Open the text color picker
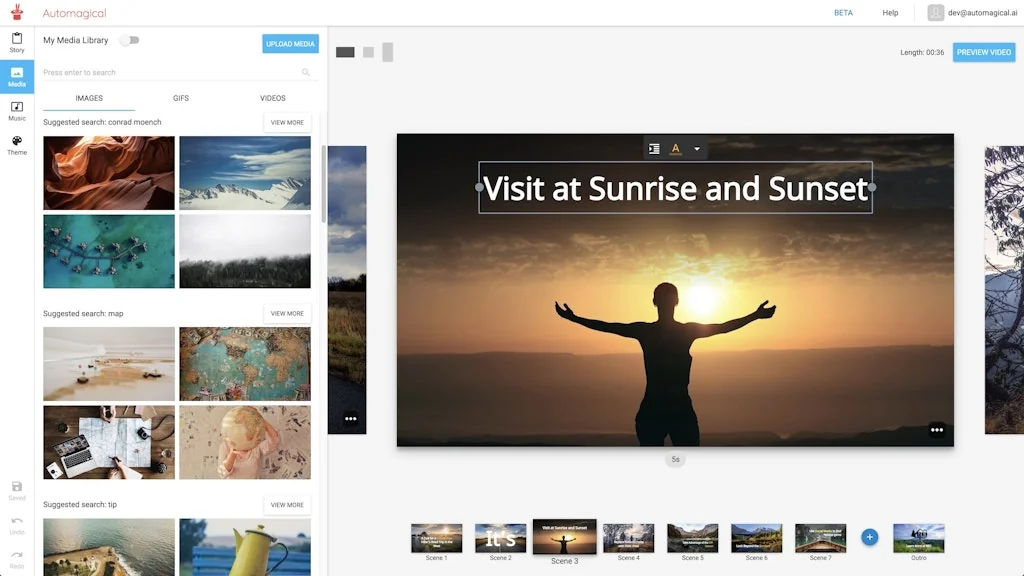 point(675,149)
